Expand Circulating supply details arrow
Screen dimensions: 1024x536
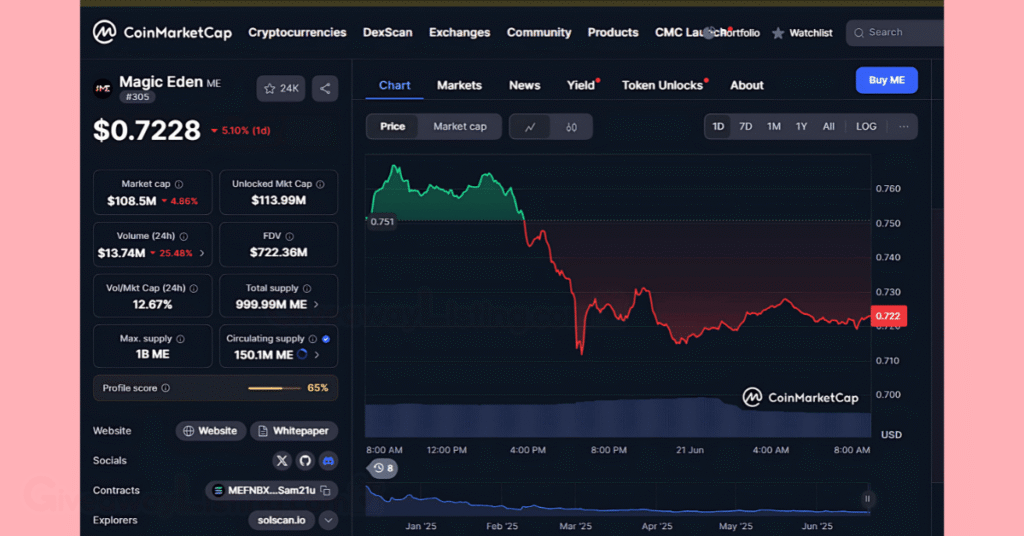tap(317, 355)
